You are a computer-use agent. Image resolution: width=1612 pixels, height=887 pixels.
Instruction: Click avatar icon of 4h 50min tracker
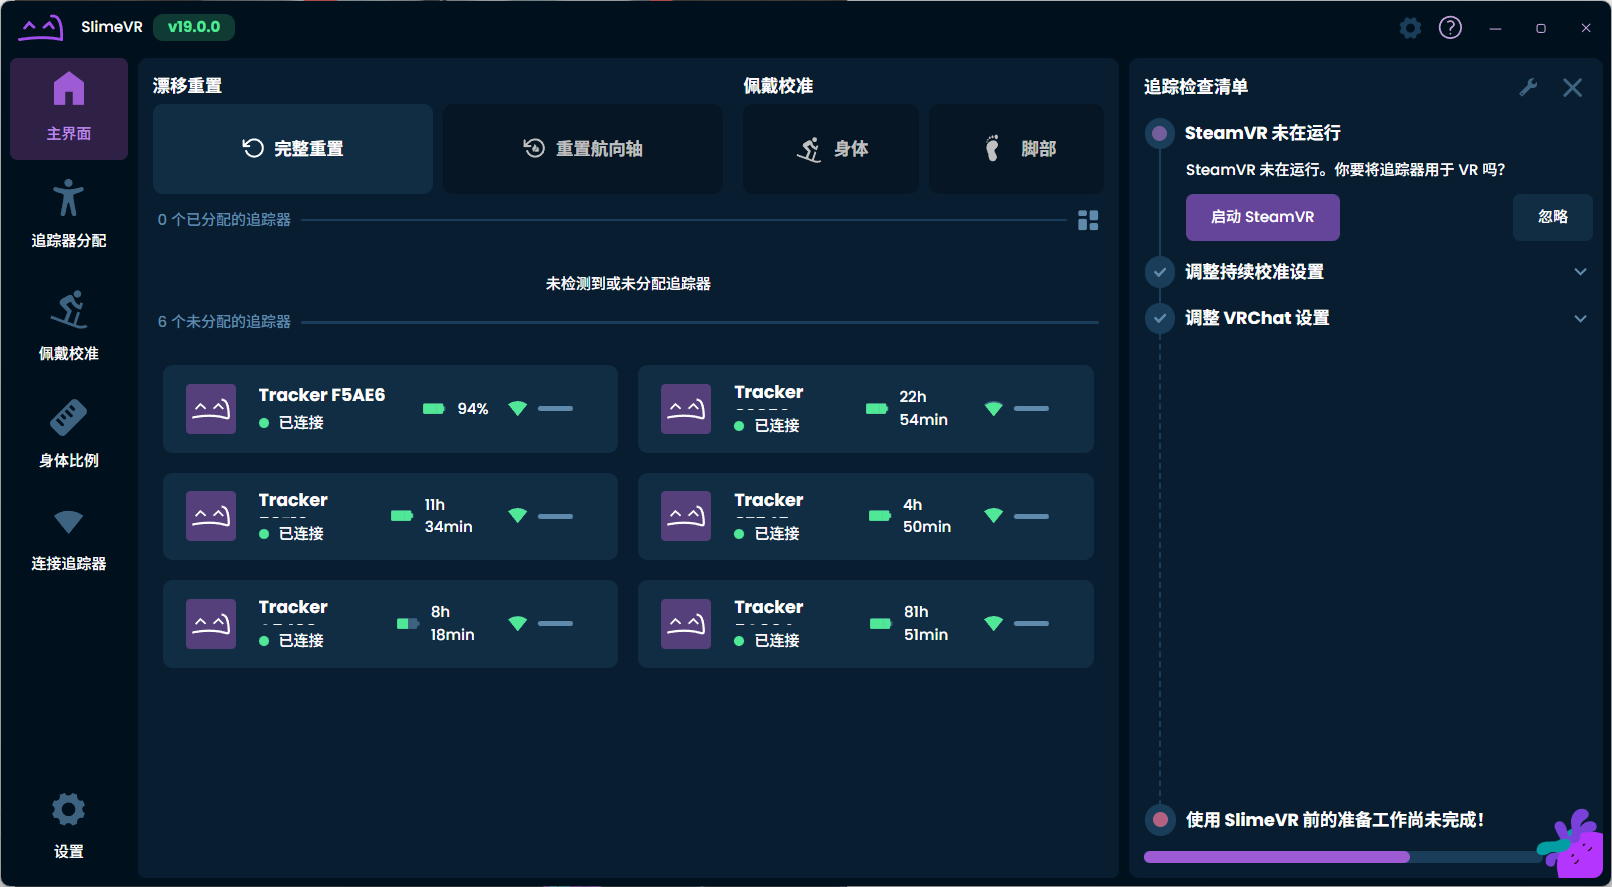(x=686, y=516)
